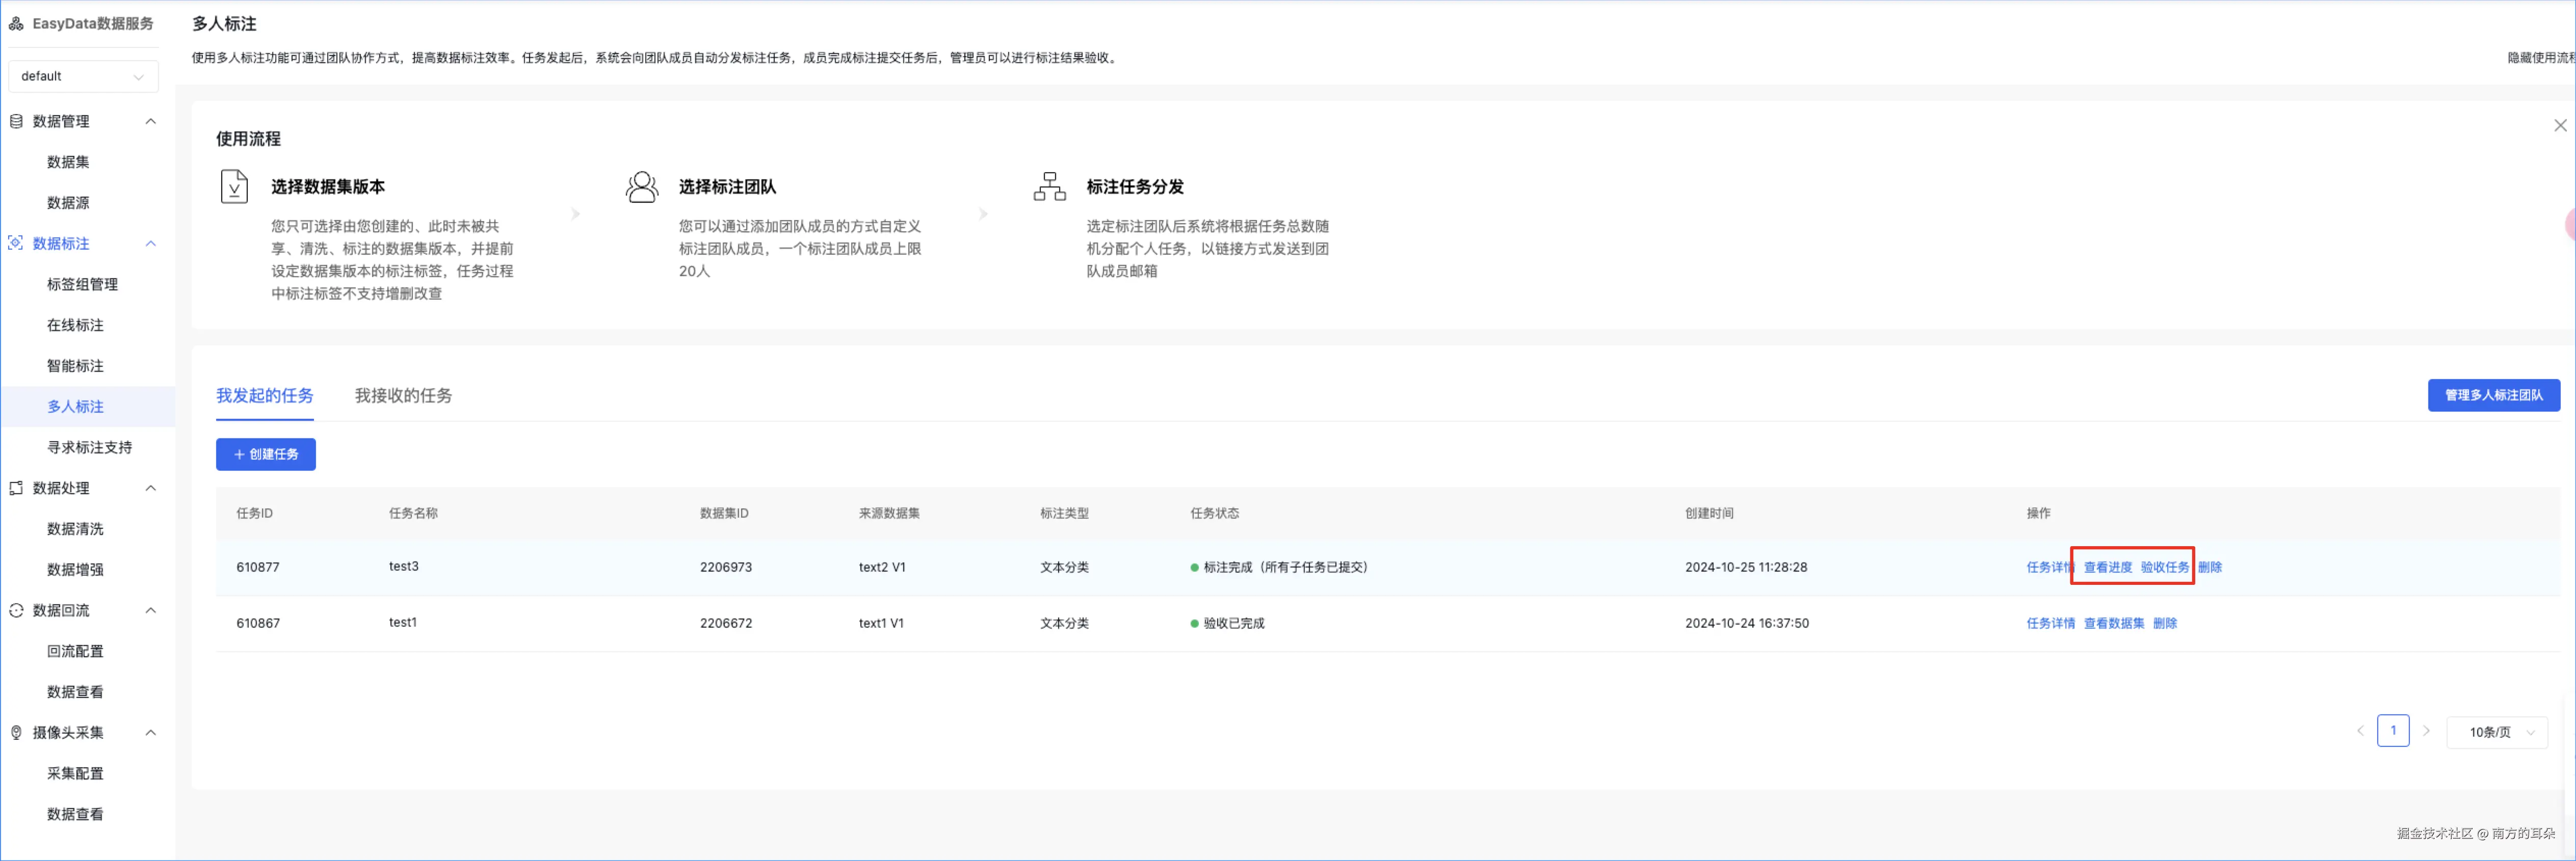Open the 10条/页 page size dropdown

pyautogui.click(x=2496, y=733)
